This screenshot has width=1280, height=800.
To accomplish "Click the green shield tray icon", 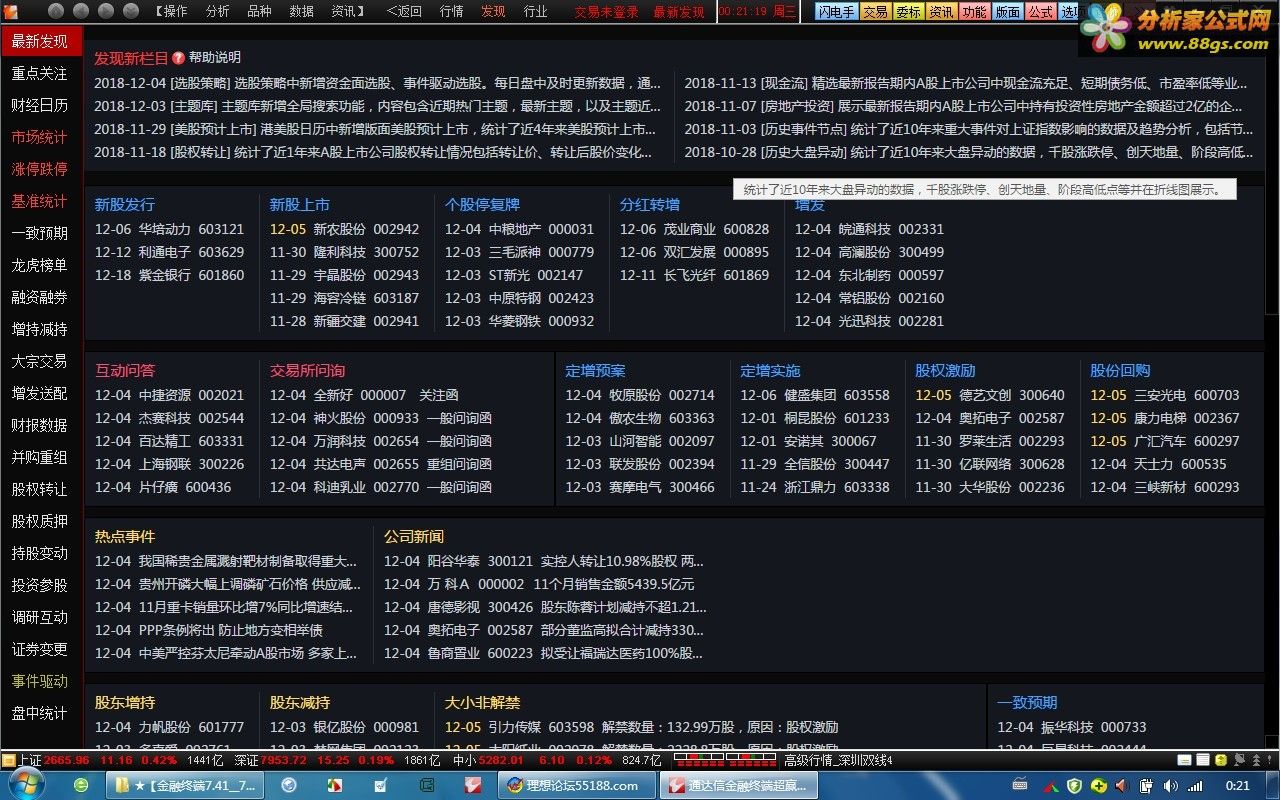I will pyautogui.click(x=1074, y=786).
